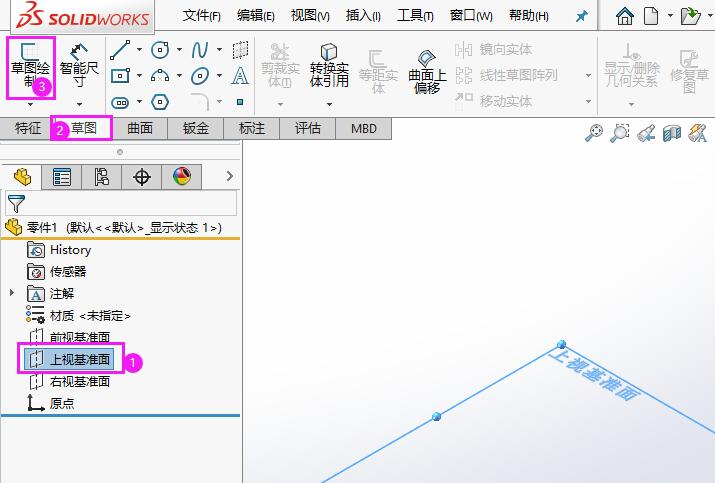Open the FeatureManager design tree tab

pos(22,177)
